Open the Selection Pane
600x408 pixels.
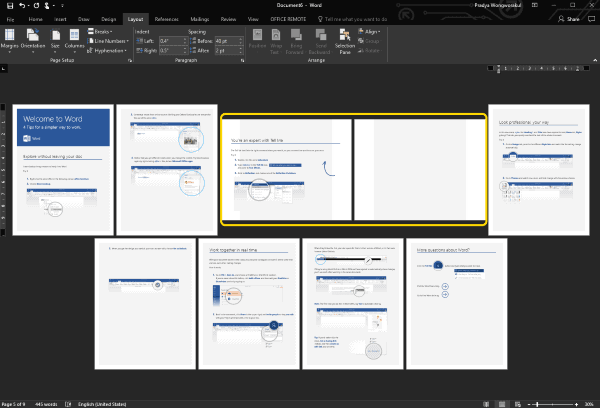click(344, 40)
